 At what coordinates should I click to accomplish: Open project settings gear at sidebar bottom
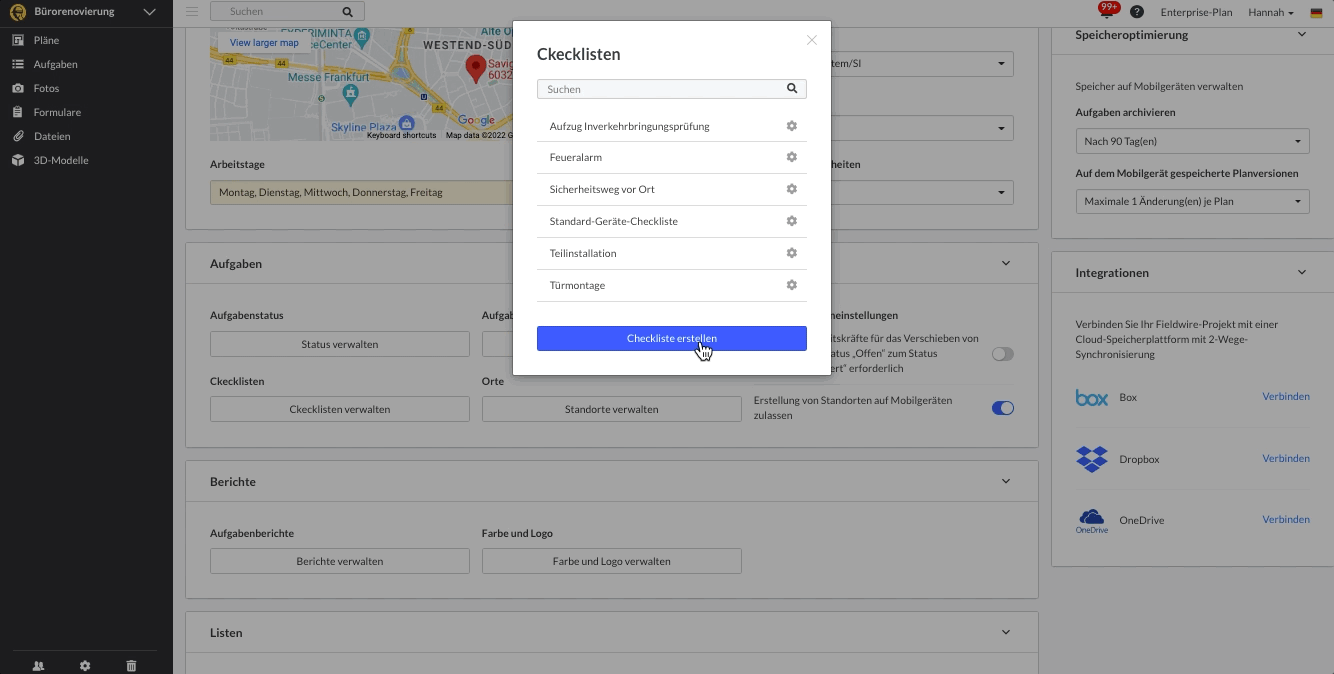click(85, 666)
